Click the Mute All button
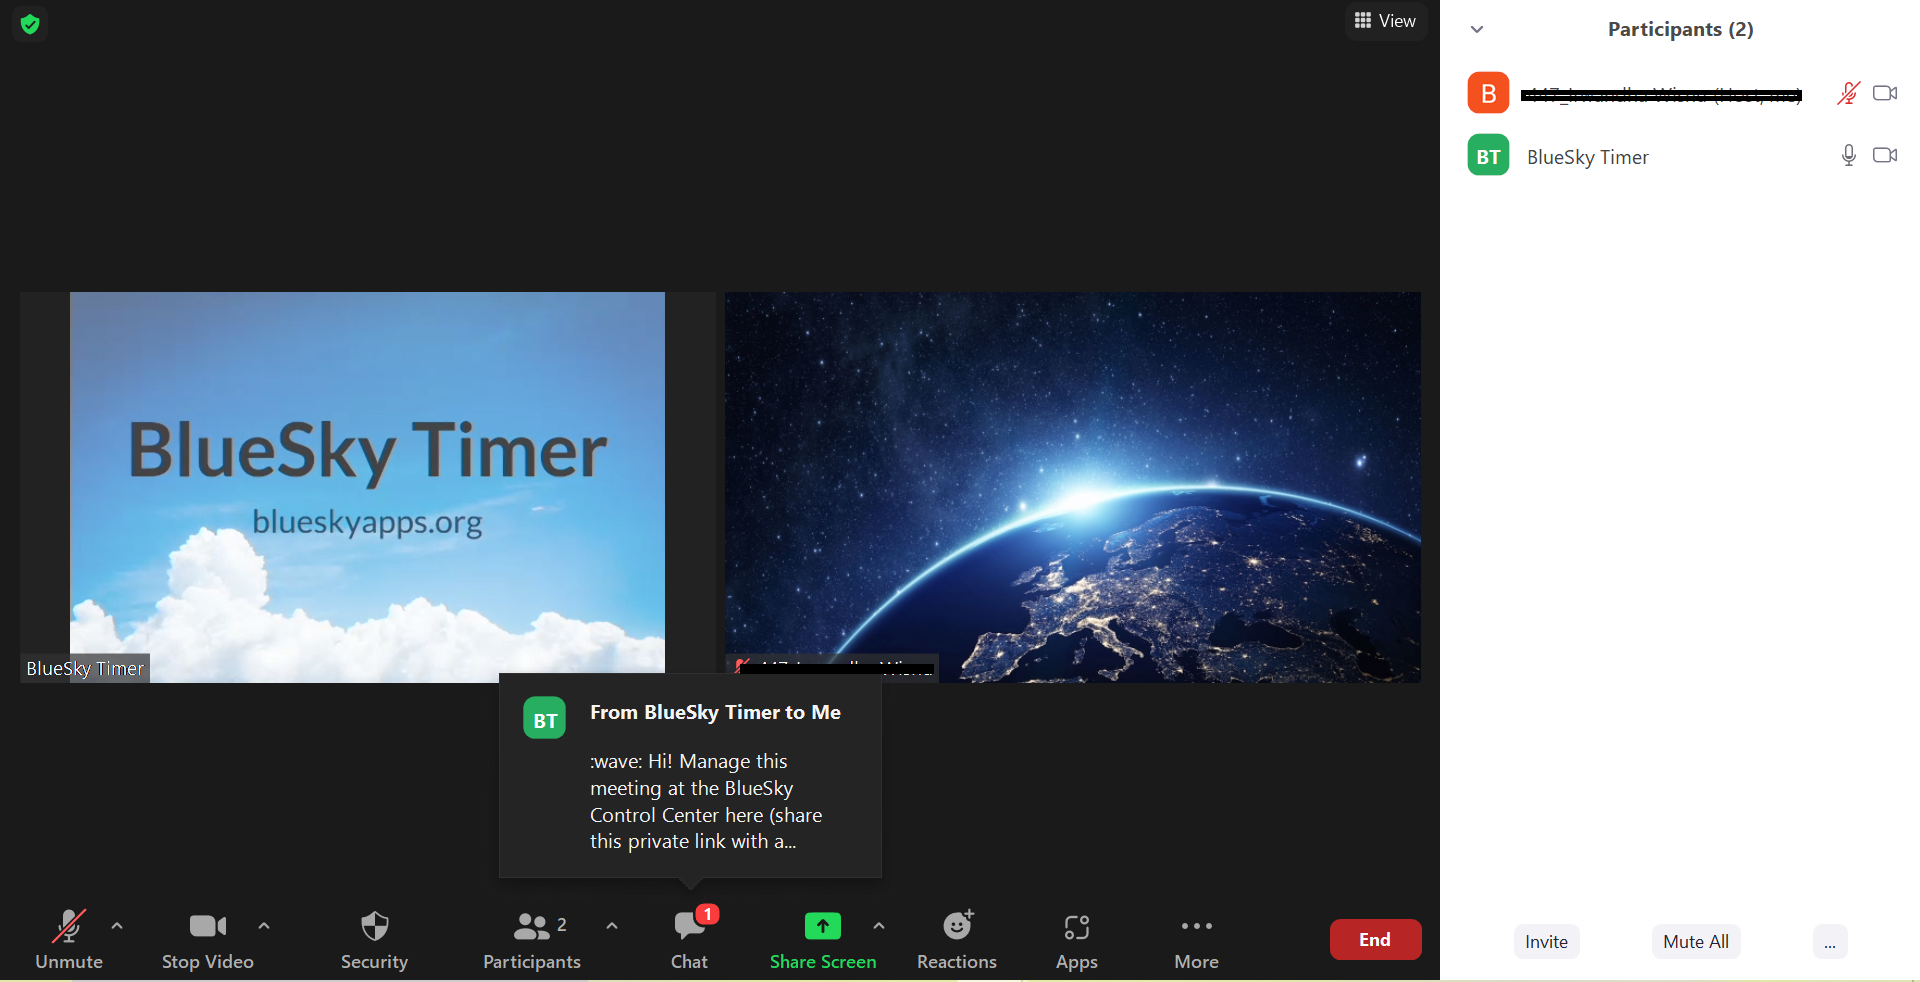Viewport: 1920px width, 982px height. 1696,942
